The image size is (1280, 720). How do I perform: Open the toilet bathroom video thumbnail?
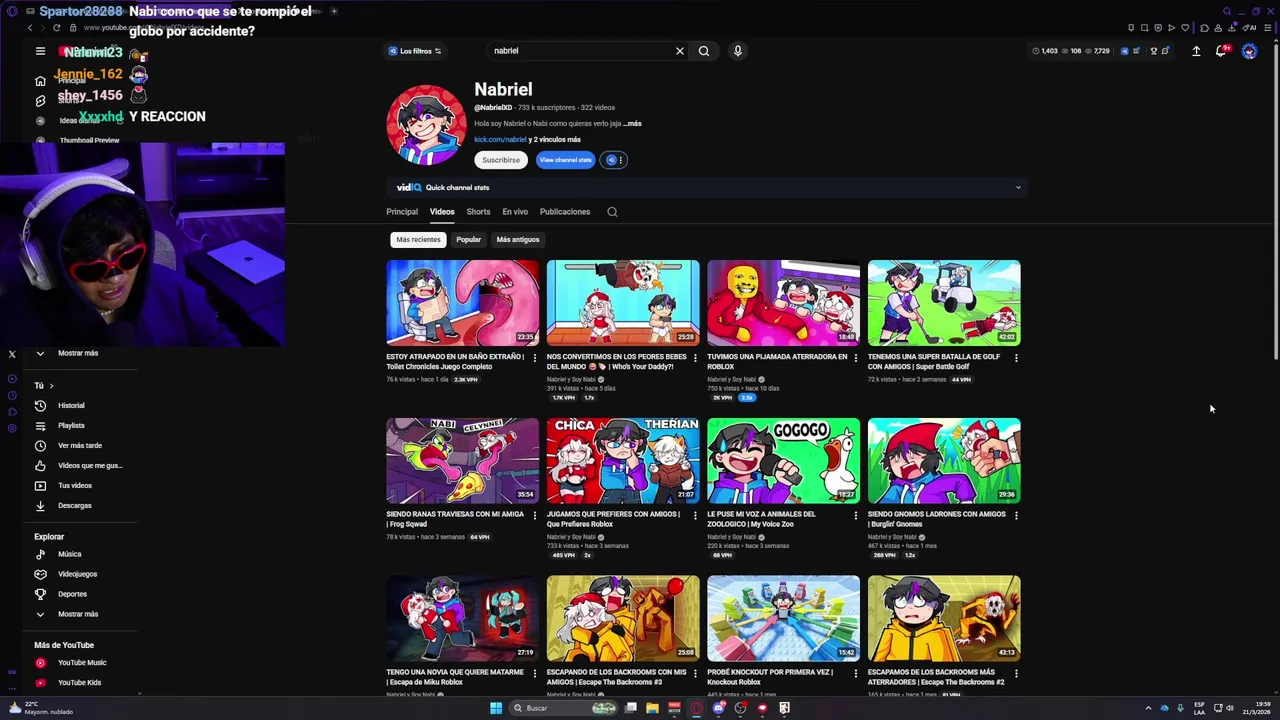point(462,303)
